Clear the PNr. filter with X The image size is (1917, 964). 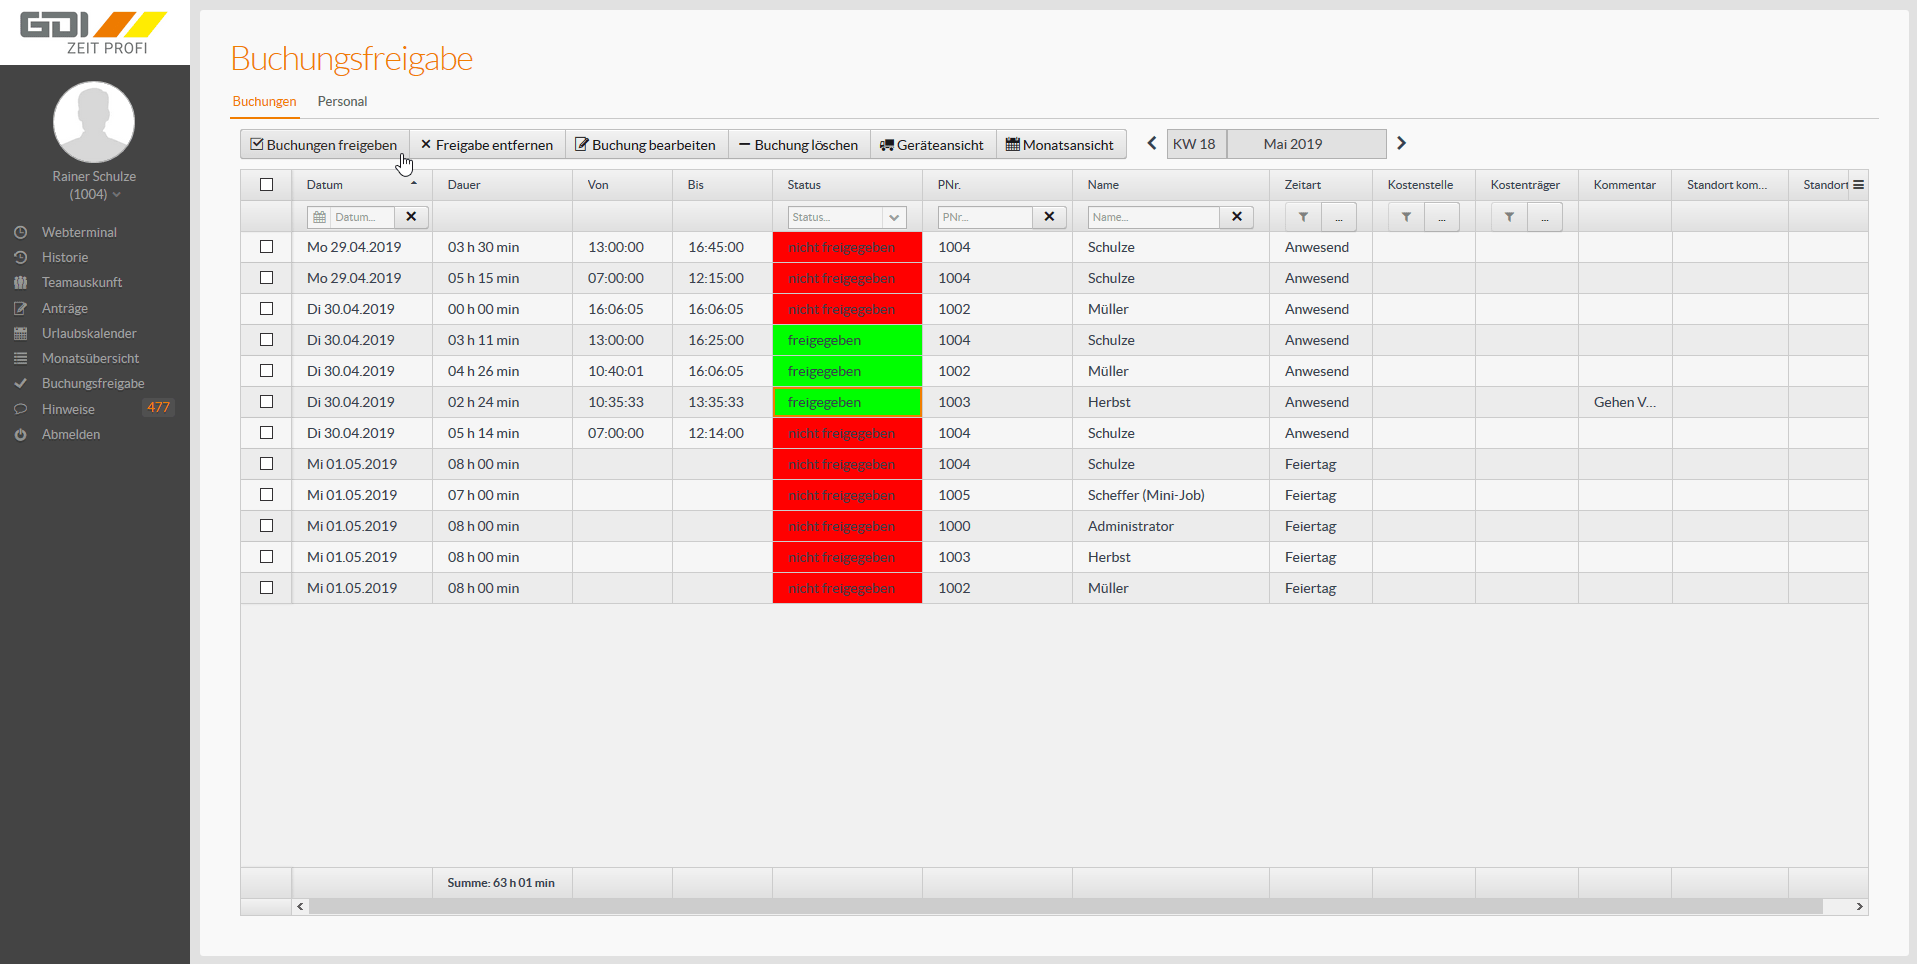click(1049, 217)
